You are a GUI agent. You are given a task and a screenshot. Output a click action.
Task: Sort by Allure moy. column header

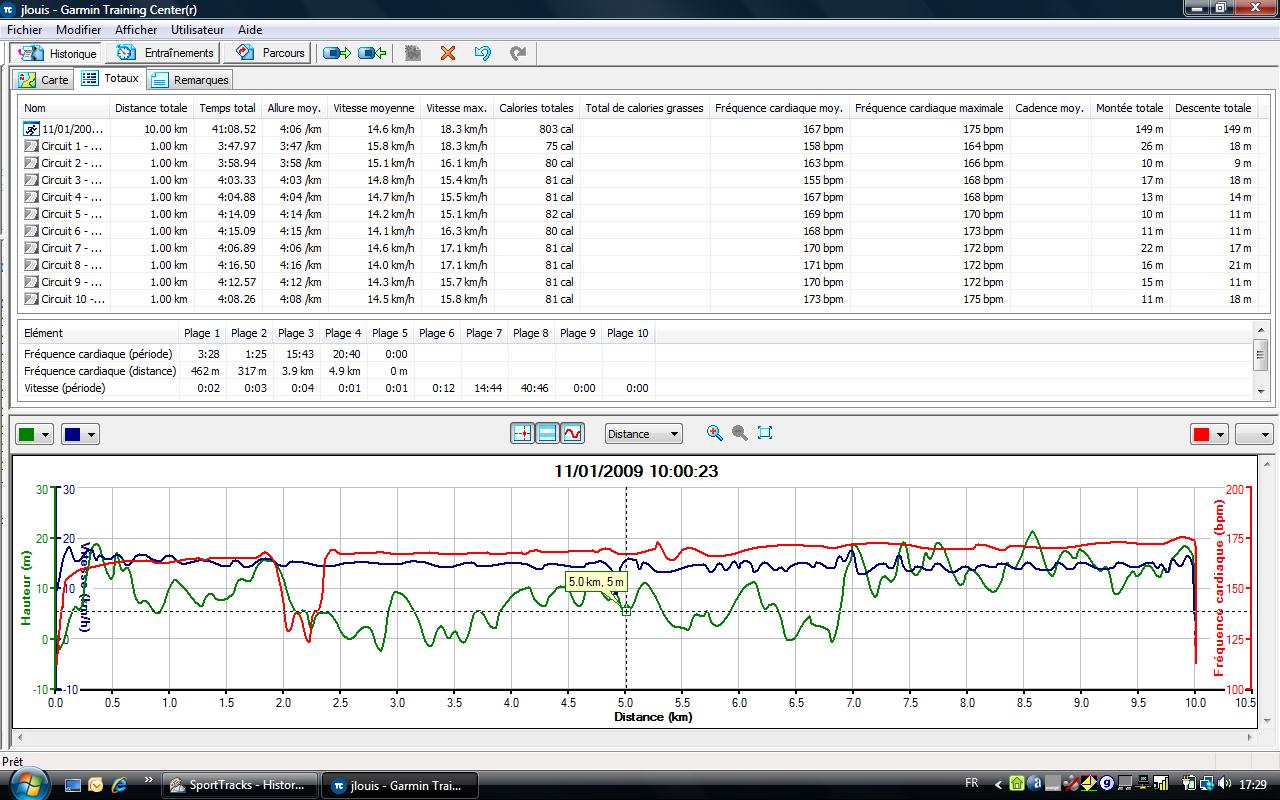pos(294,108)
